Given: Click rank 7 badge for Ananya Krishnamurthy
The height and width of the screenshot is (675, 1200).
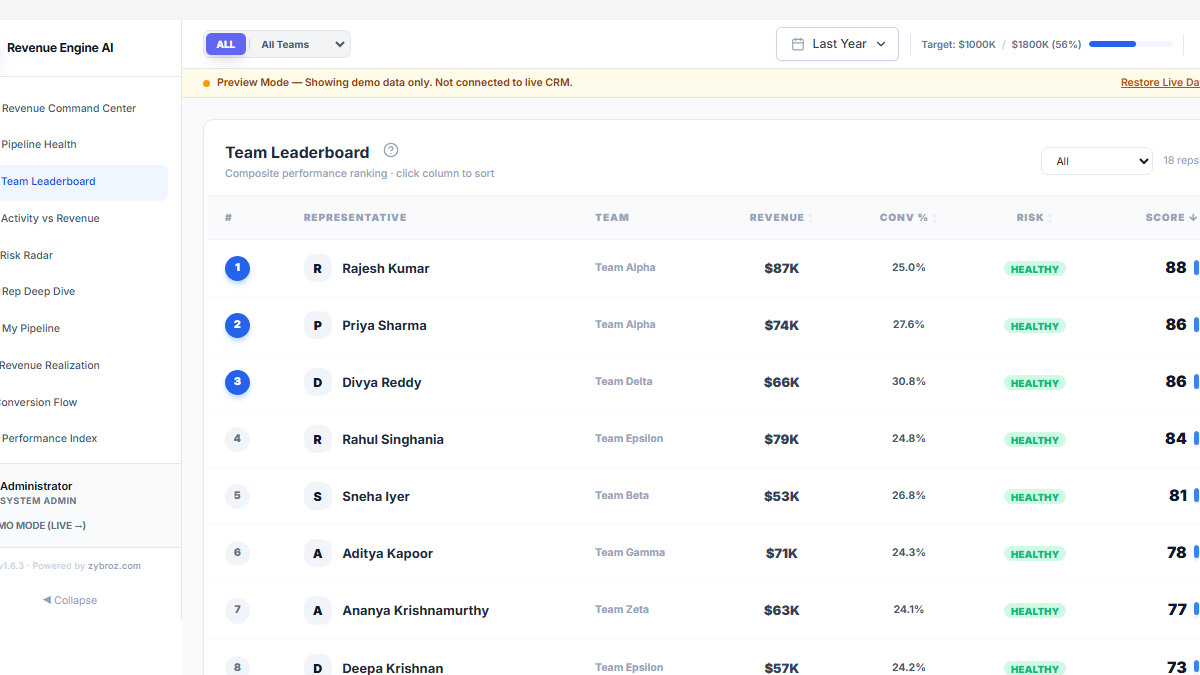Looking at the screenshot, I should [x=237, y=609].
